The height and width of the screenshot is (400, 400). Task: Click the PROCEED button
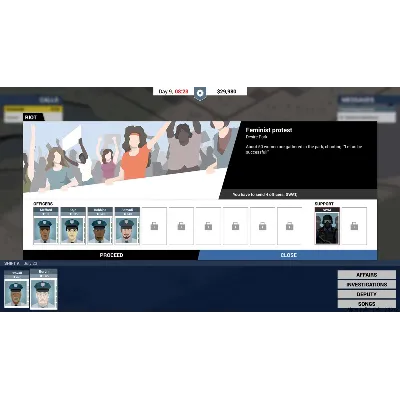(x=111, y=255)
